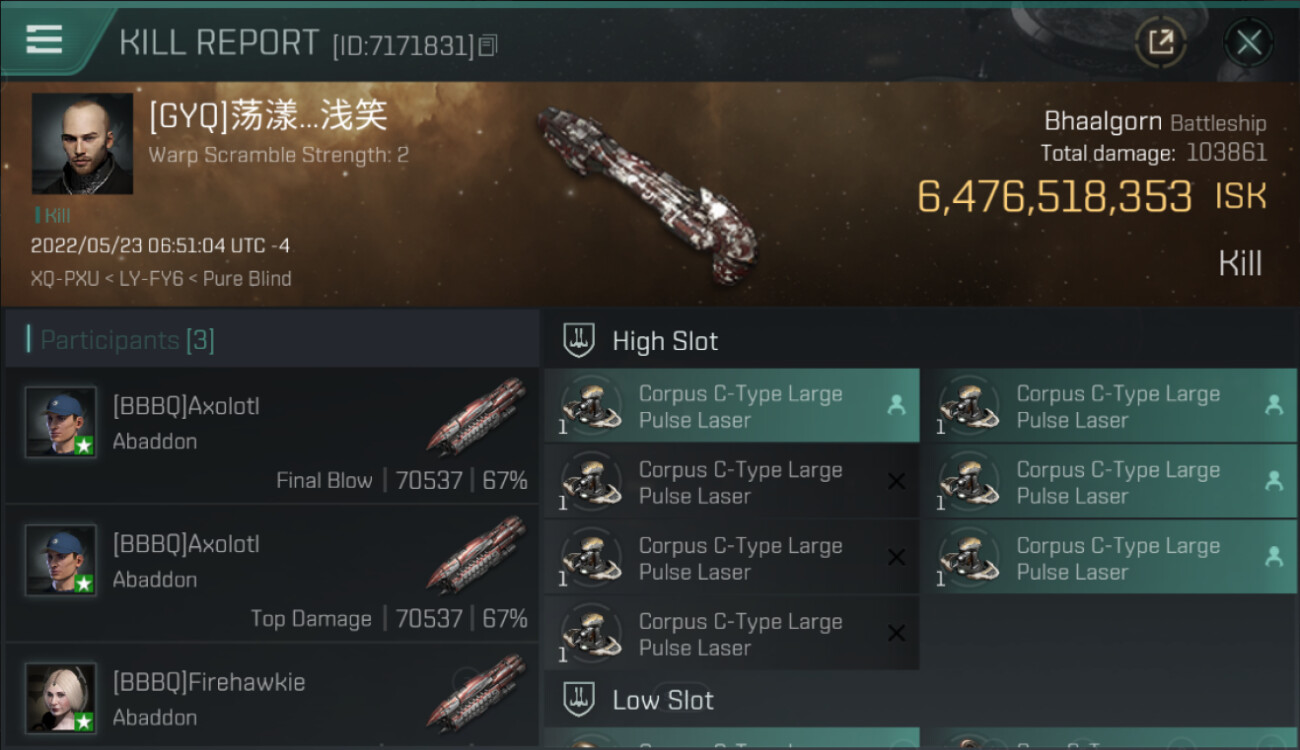Click the High Slot shield icon

[580, 341]
